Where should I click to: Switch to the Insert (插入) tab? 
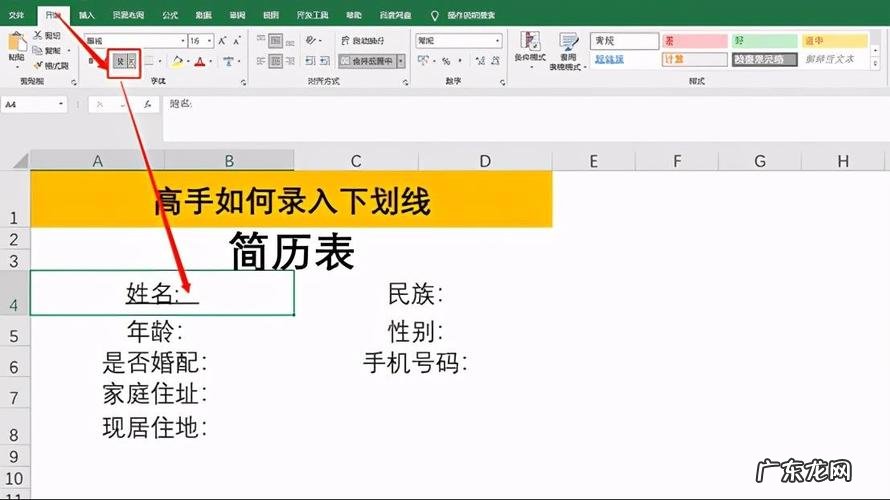coord(87,16)
